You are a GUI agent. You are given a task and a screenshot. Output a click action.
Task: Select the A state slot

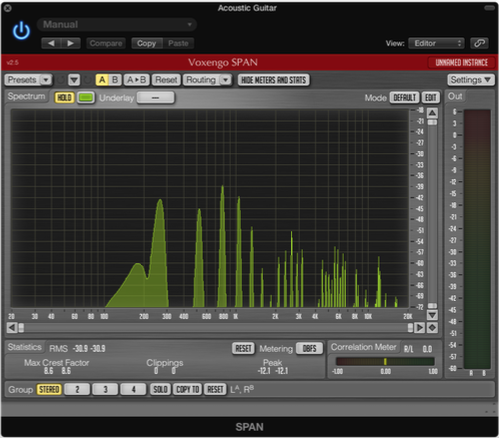click(102, 80)
